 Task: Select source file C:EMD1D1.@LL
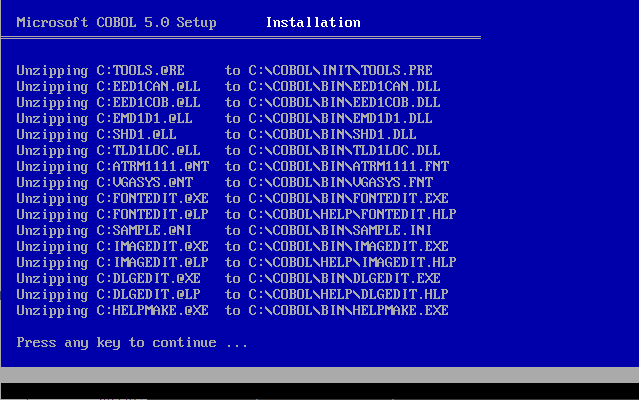tap(144, 119)
